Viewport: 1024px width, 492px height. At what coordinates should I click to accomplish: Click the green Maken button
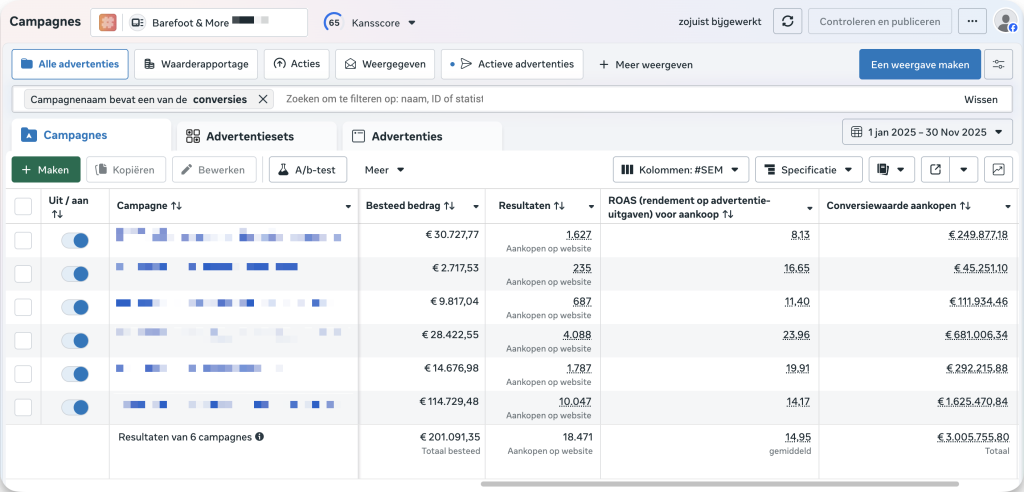coord(46,170)
